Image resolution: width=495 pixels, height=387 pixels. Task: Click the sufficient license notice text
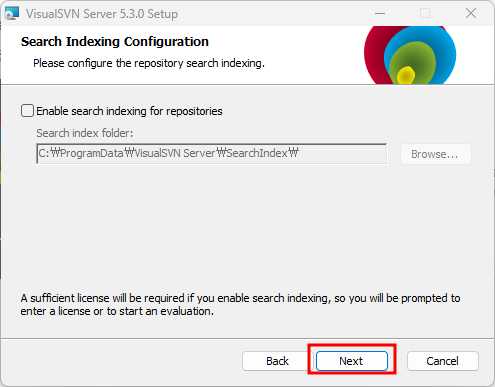click(240, 304)
